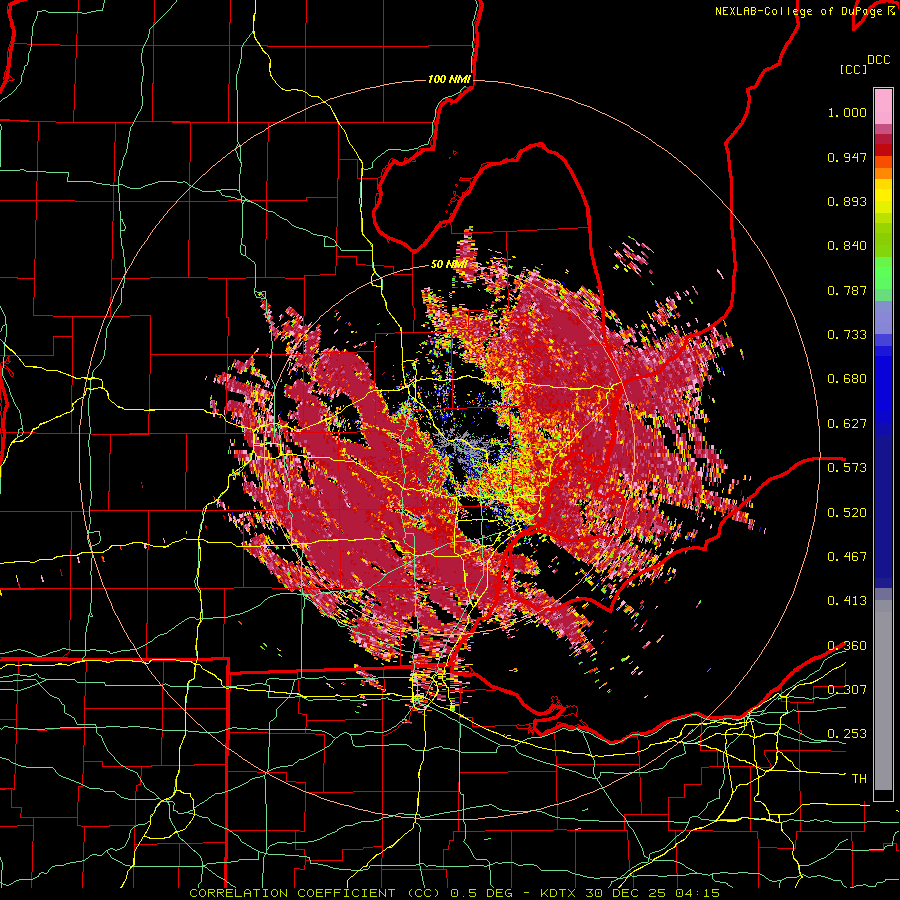
Task: Click the 0.573 color scale value
Action: (847, 467)
